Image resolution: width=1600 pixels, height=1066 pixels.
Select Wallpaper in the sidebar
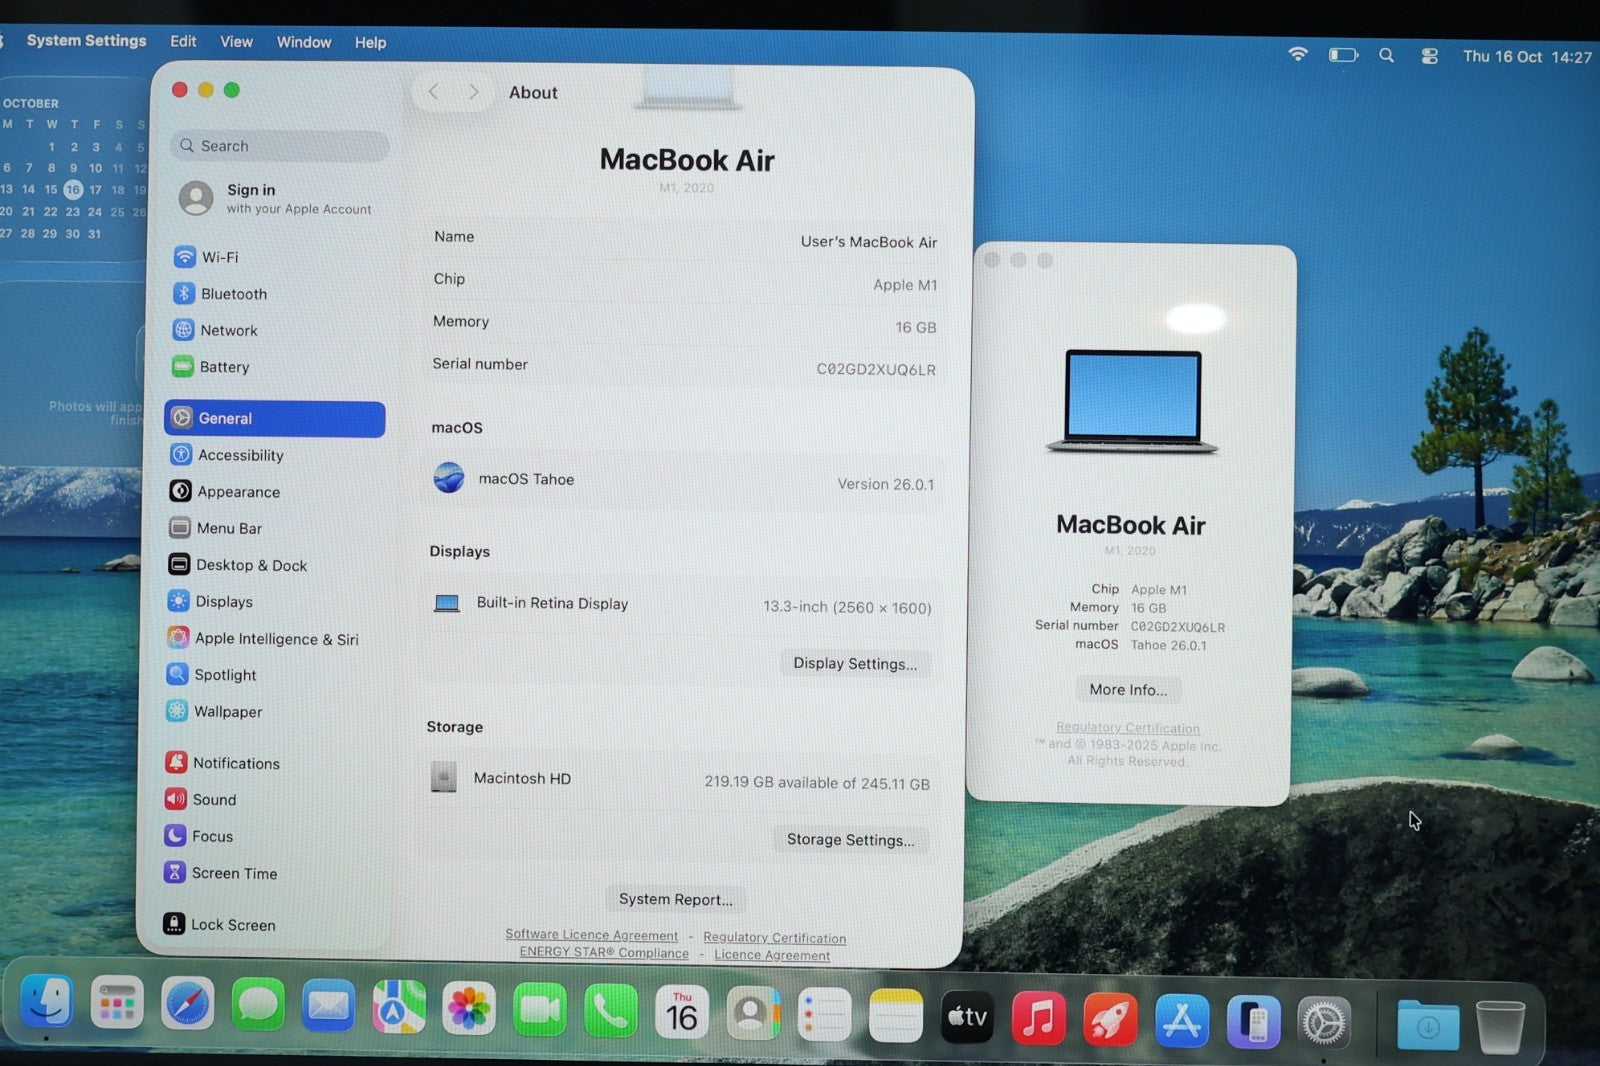tap(227, 712)
